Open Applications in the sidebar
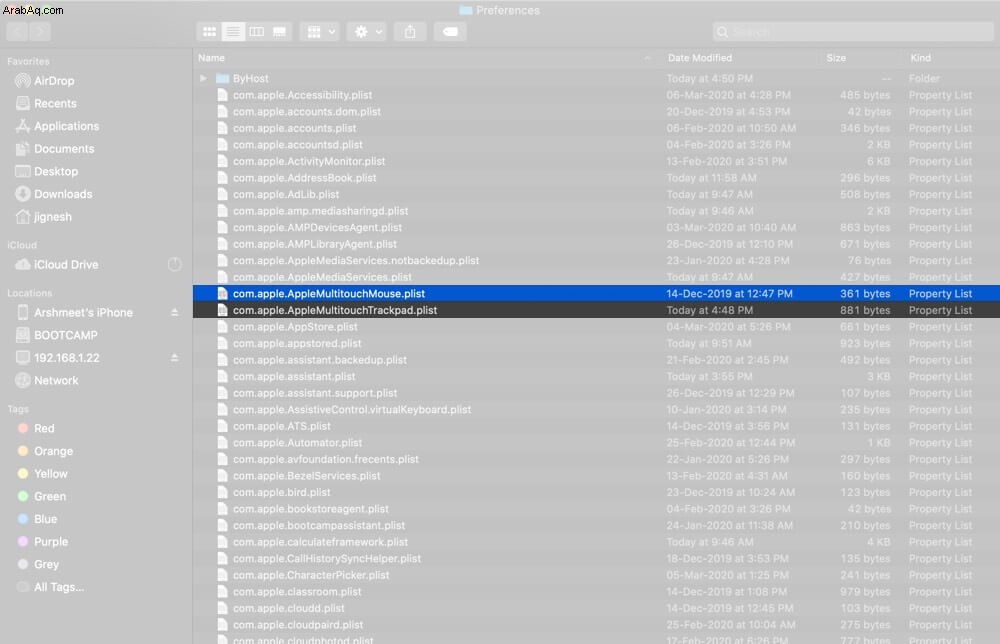The width and height of the screenshot is (1000, 644). coord(57,126)
